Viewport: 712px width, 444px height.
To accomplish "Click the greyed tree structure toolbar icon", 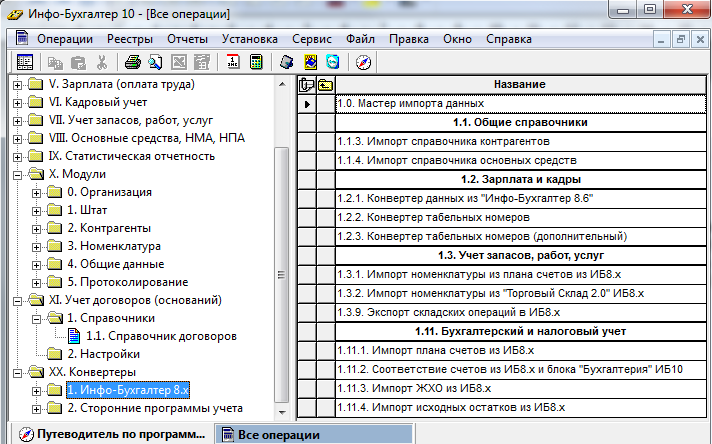I will click(x=202, y=62).
